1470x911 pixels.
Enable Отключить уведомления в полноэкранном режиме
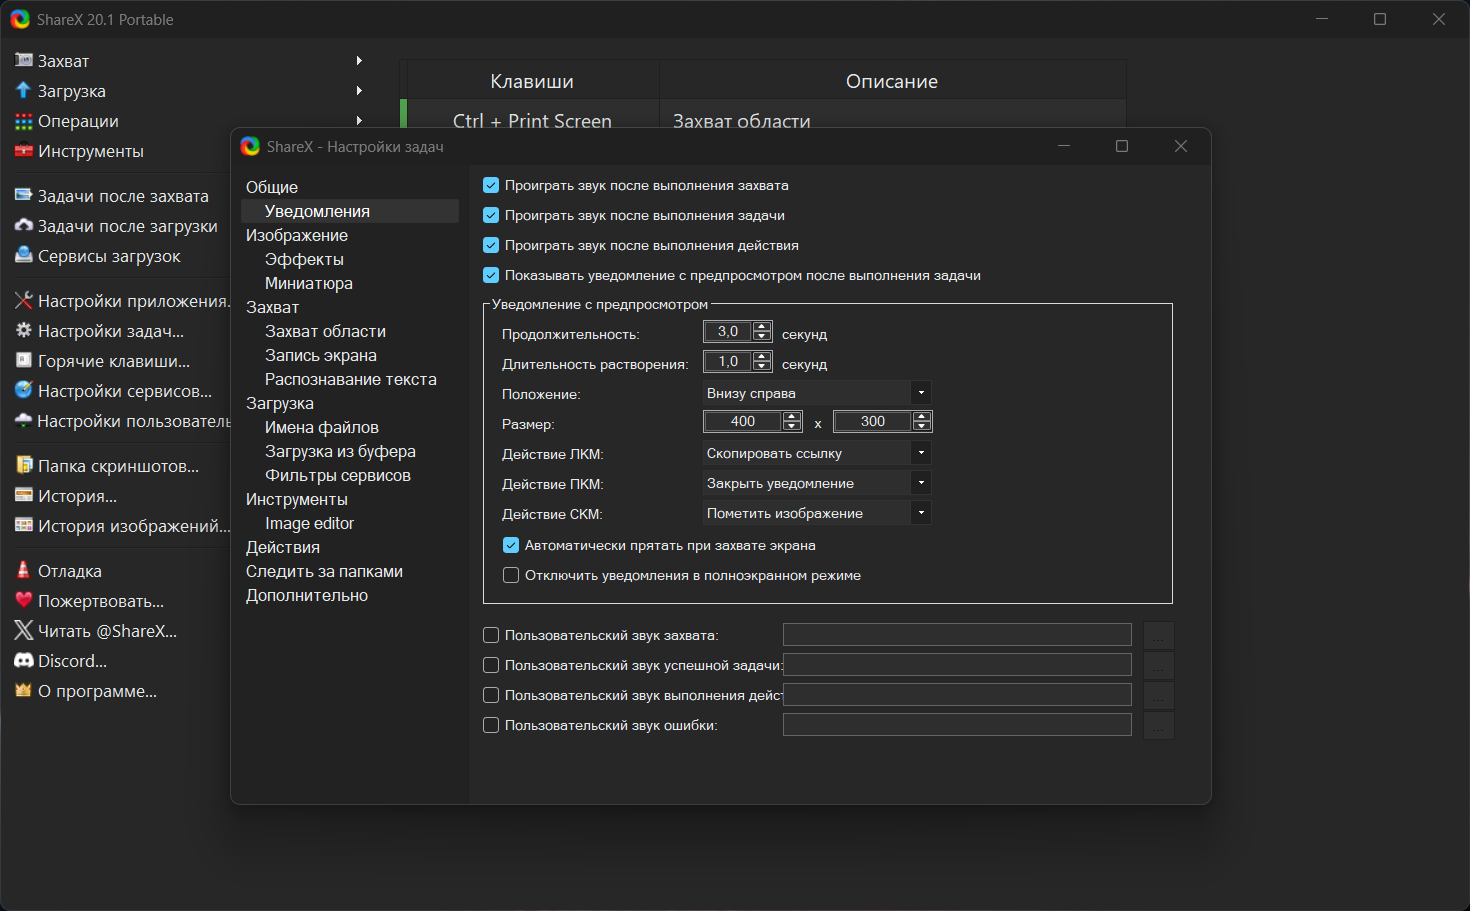[511, 575]
